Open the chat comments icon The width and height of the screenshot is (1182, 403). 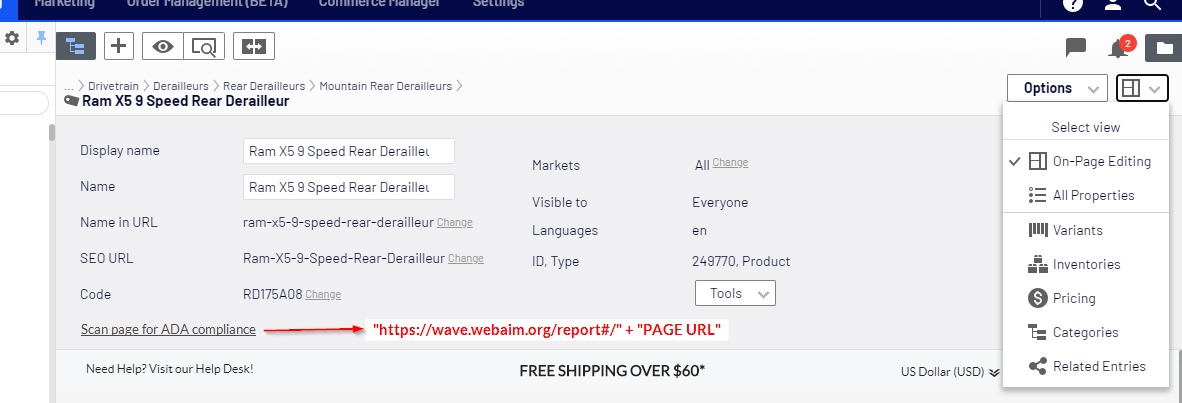point(1076,47)
